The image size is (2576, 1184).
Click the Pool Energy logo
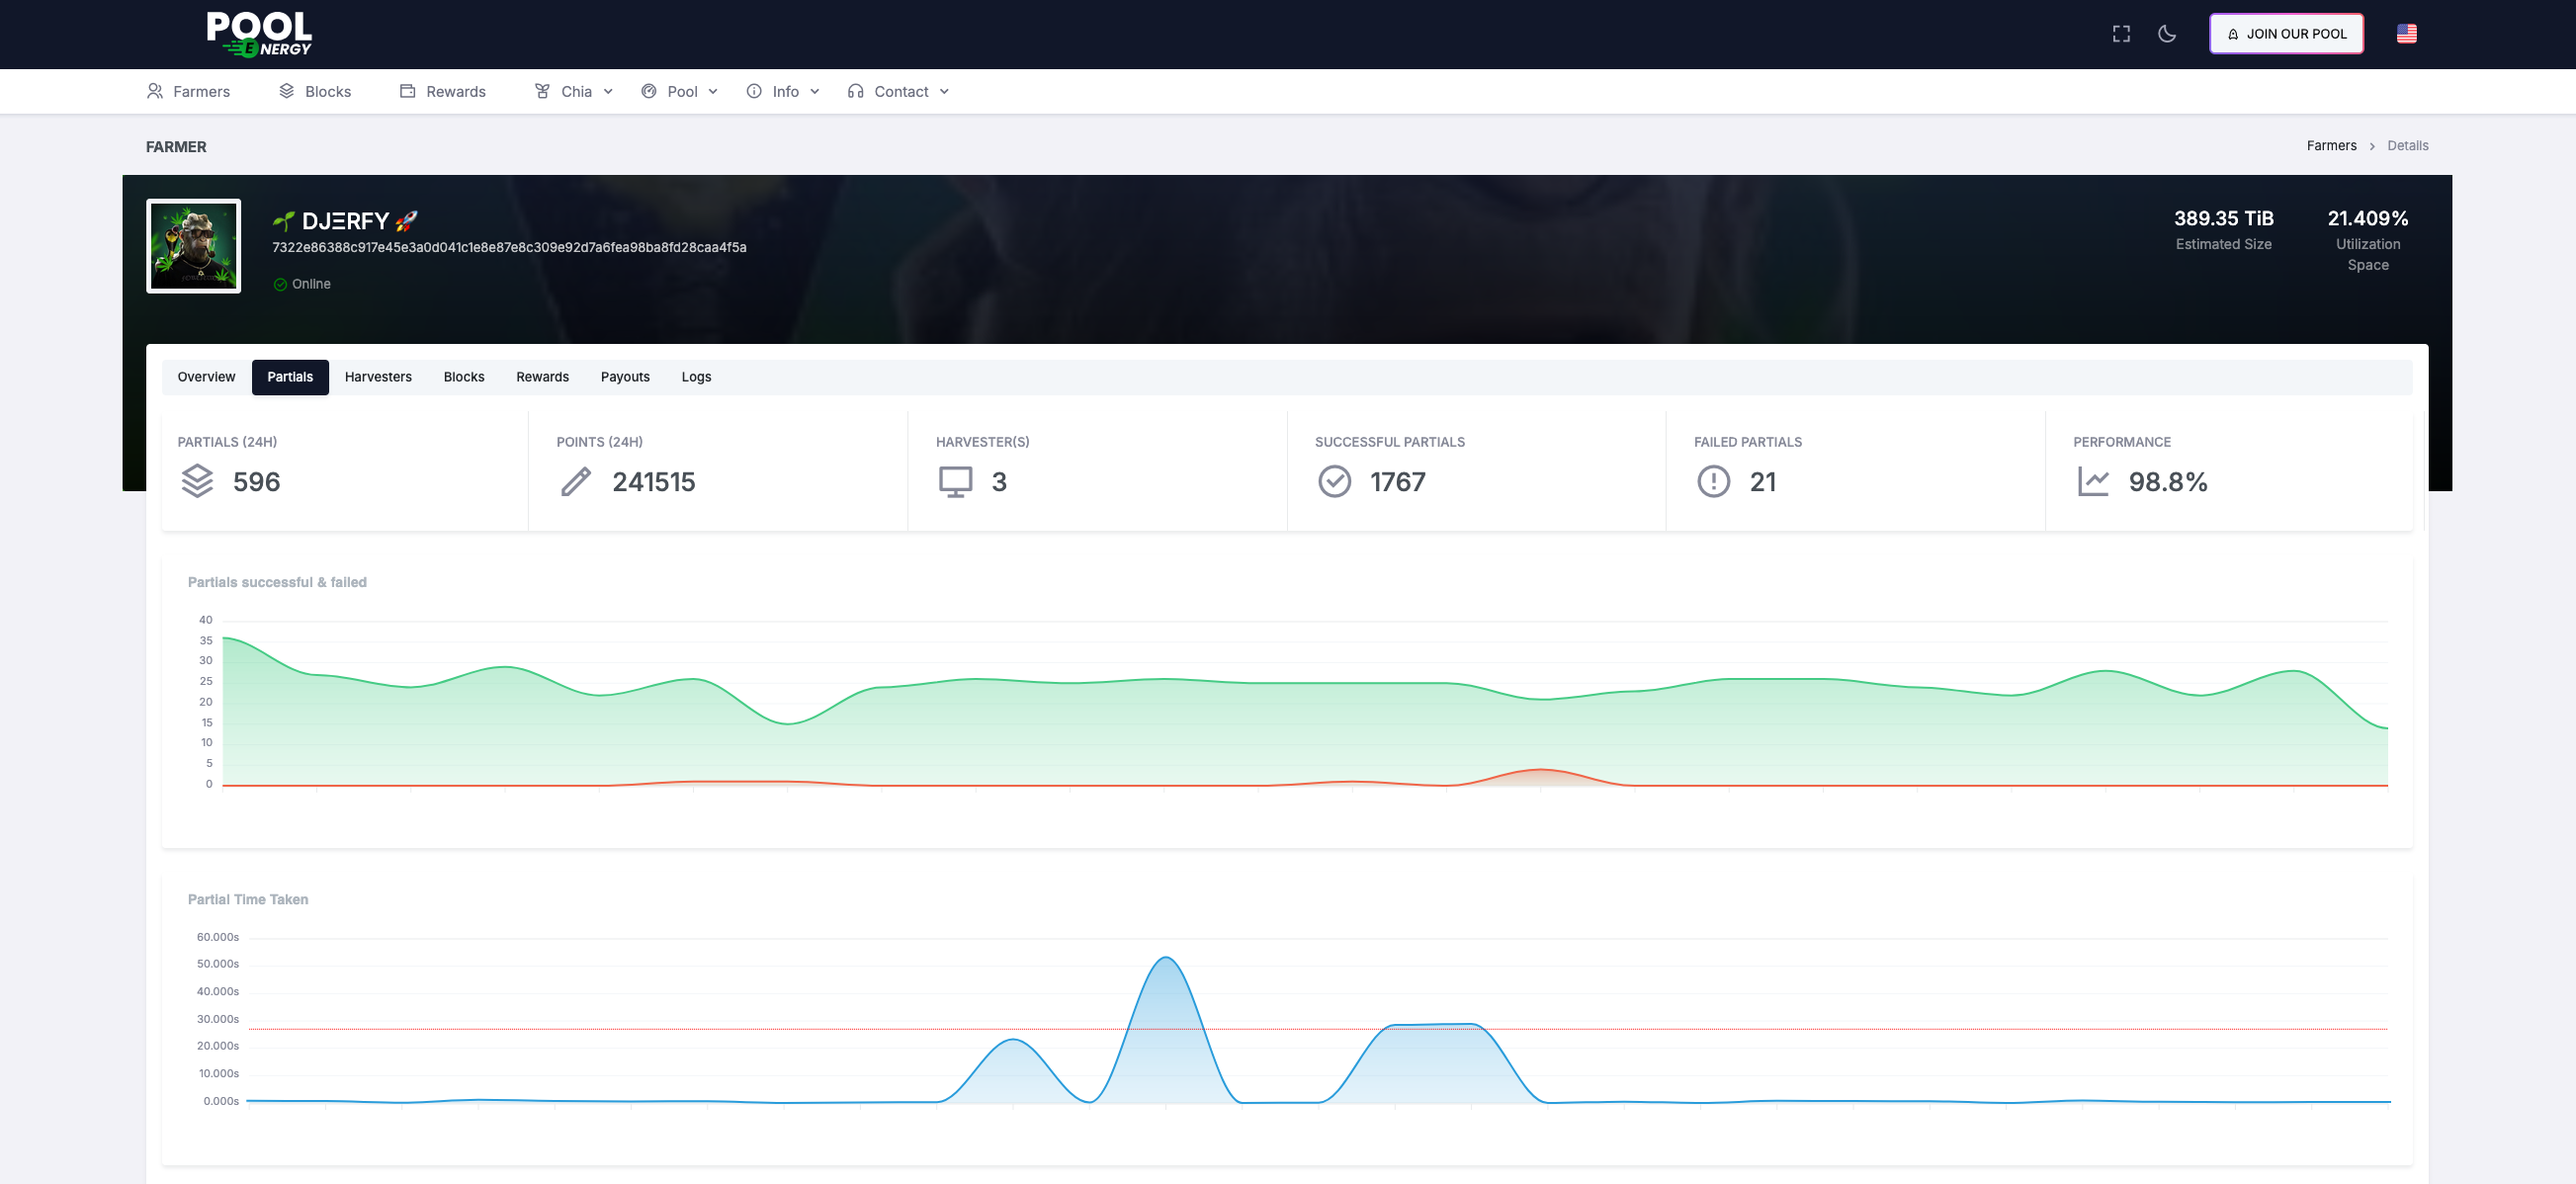click(259, 34)
